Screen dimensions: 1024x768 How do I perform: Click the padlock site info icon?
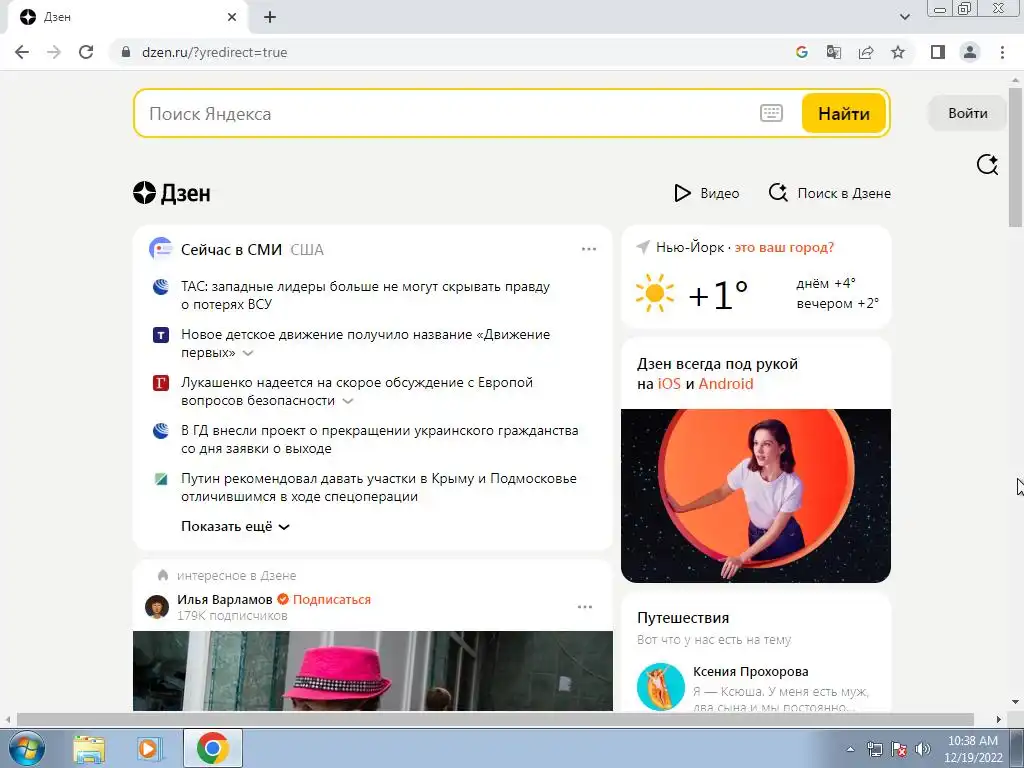coord(126,52)
